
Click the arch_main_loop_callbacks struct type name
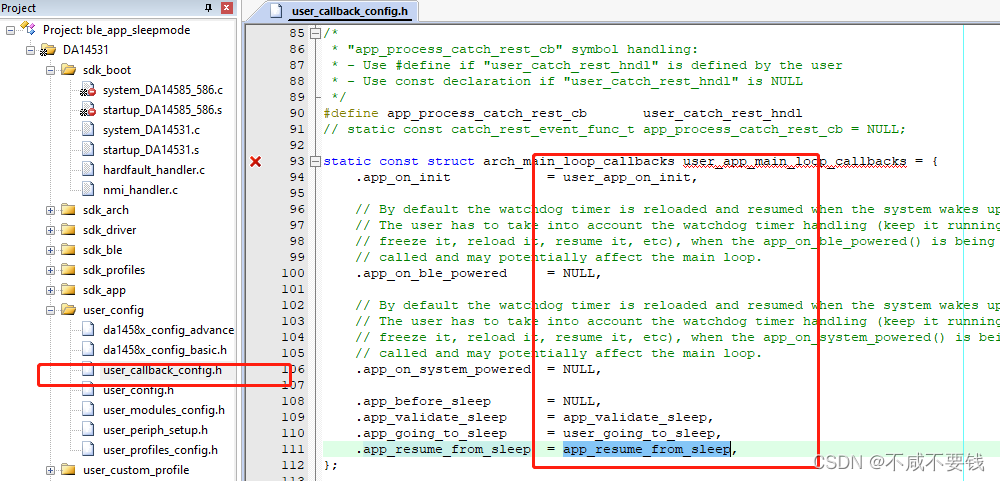coord(578,161)
